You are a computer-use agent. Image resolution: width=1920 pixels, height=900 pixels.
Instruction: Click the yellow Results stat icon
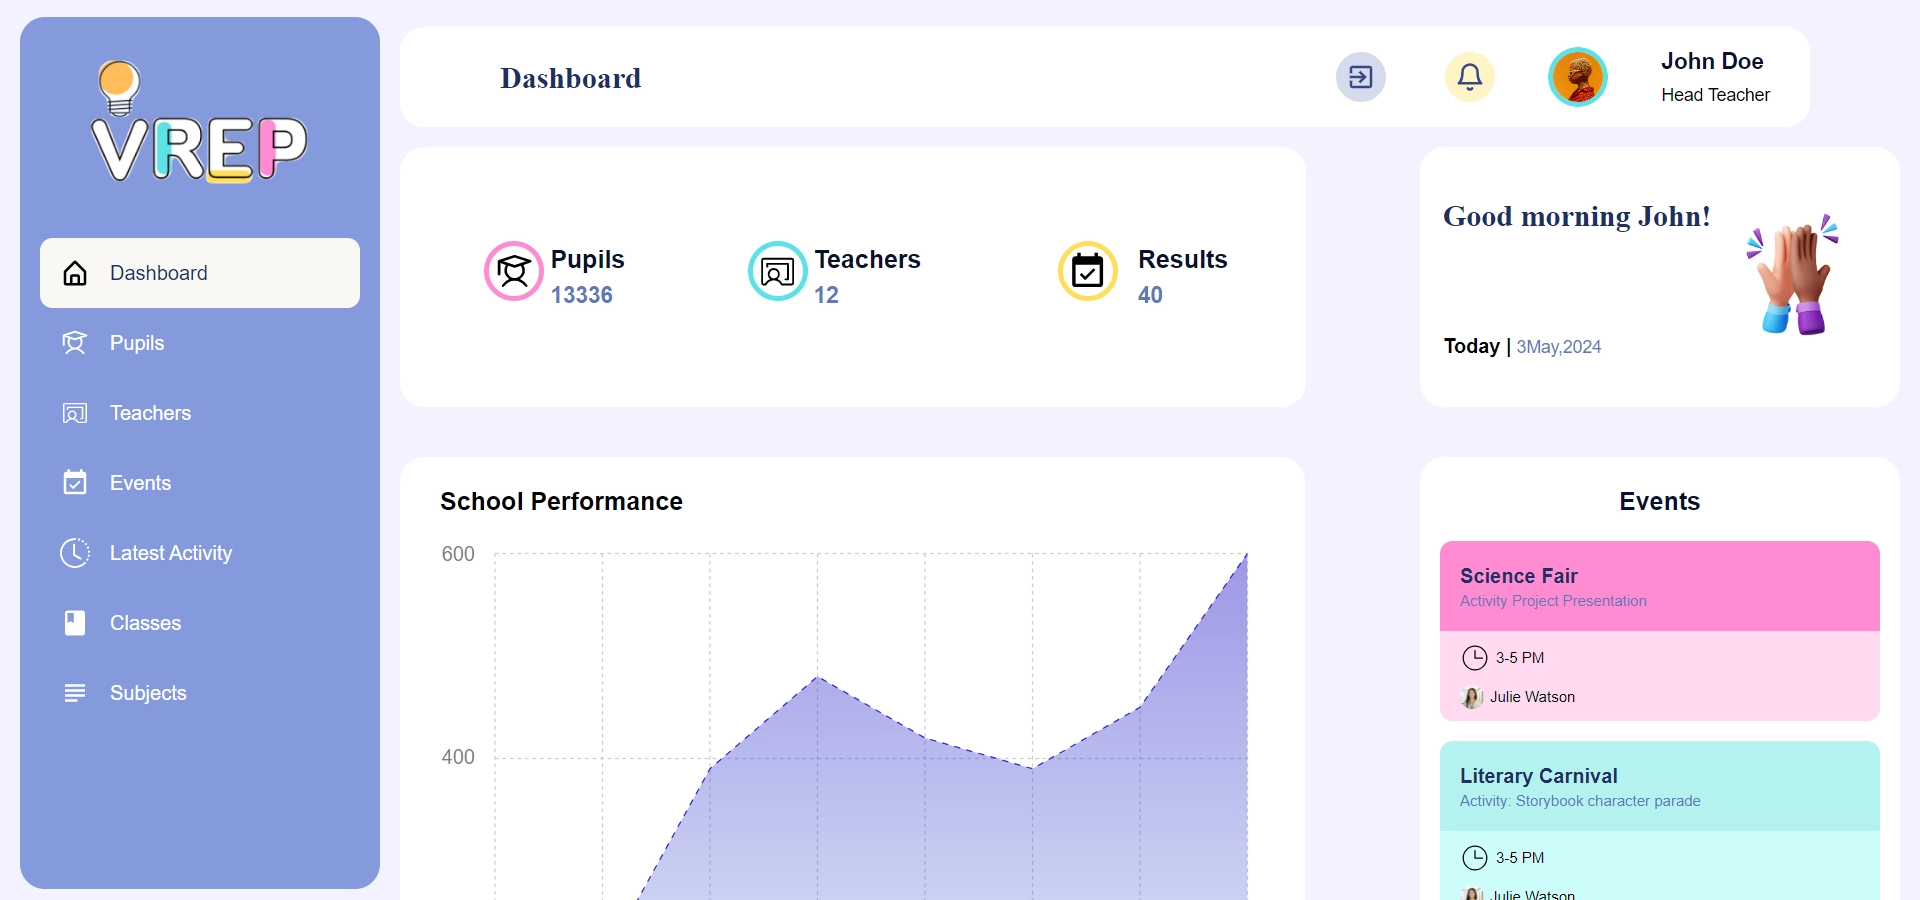[x=1088, y=271]
